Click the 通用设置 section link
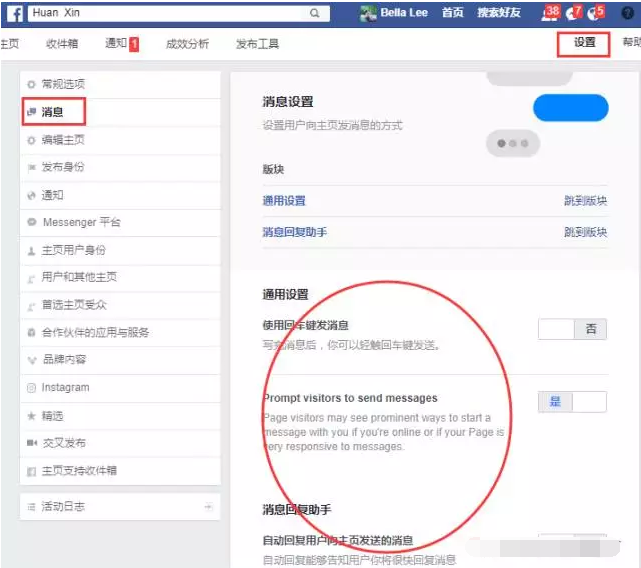This screenshot has height=568, width=641. coord(284,201)
